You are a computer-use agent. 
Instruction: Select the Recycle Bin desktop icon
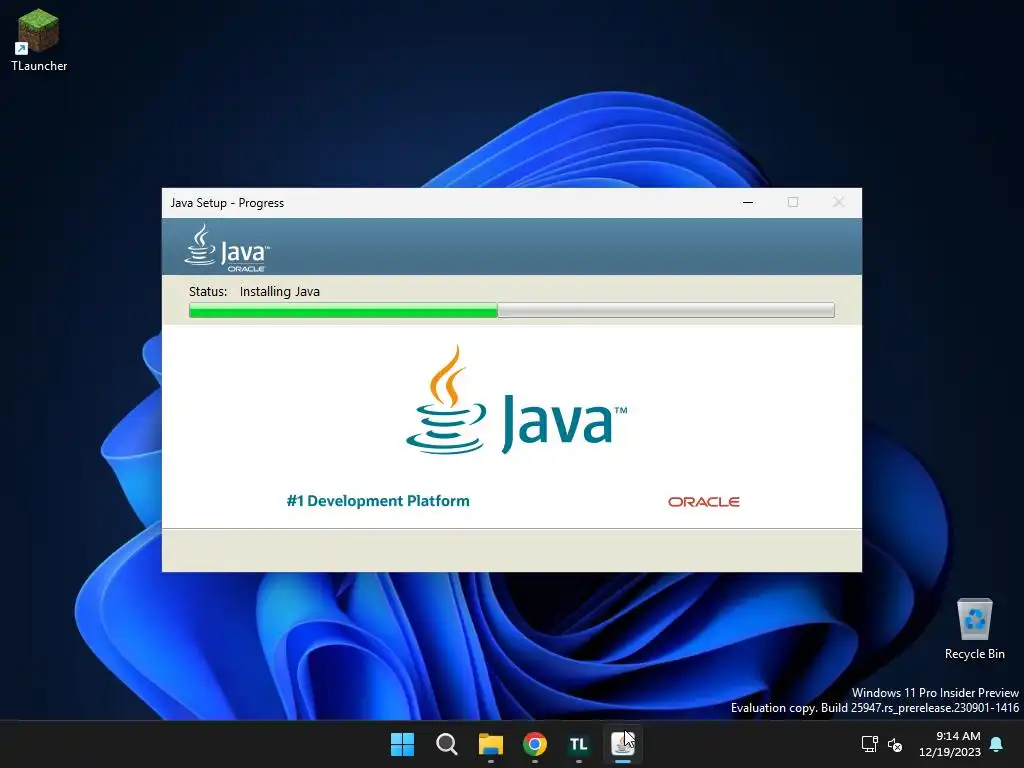click(974, 628)
